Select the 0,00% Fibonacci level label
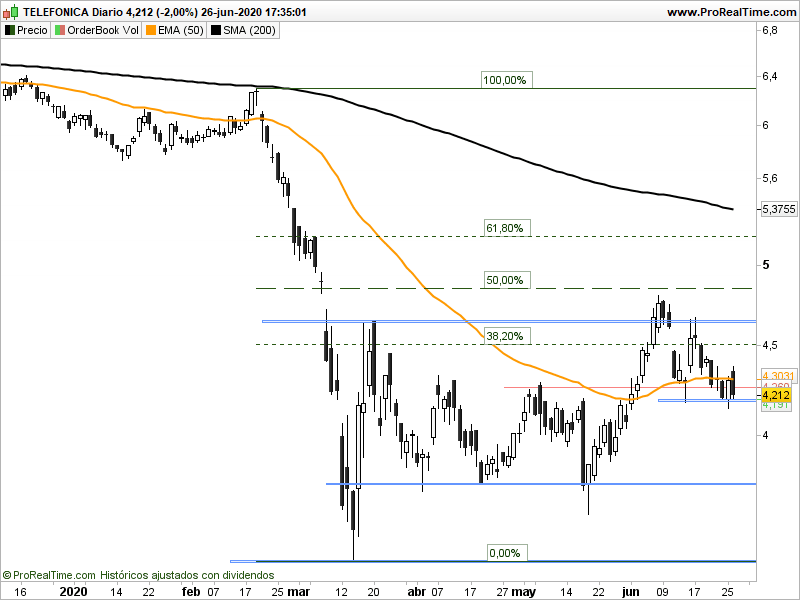Image resolution: width=800 pixels, height=600 pixels. click(507, 553)
